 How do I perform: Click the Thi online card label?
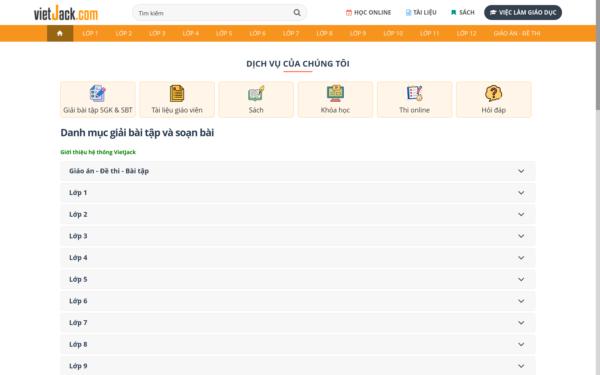(414, 110)
